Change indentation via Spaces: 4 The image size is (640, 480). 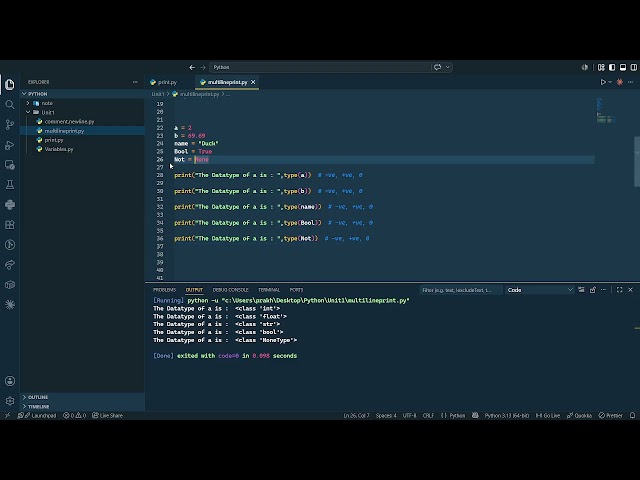[386, 416]
